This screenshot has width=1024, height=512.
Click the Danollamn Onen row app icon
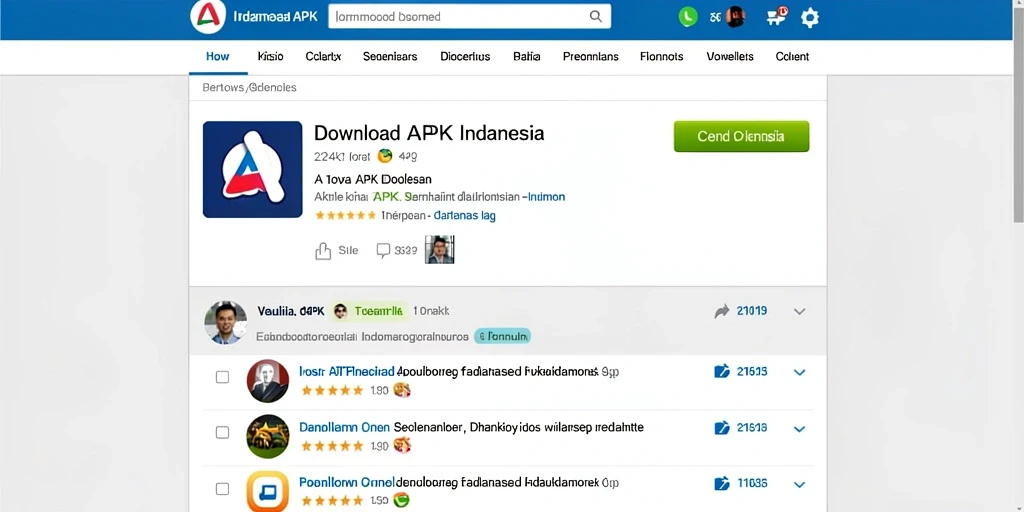point(268,436)
